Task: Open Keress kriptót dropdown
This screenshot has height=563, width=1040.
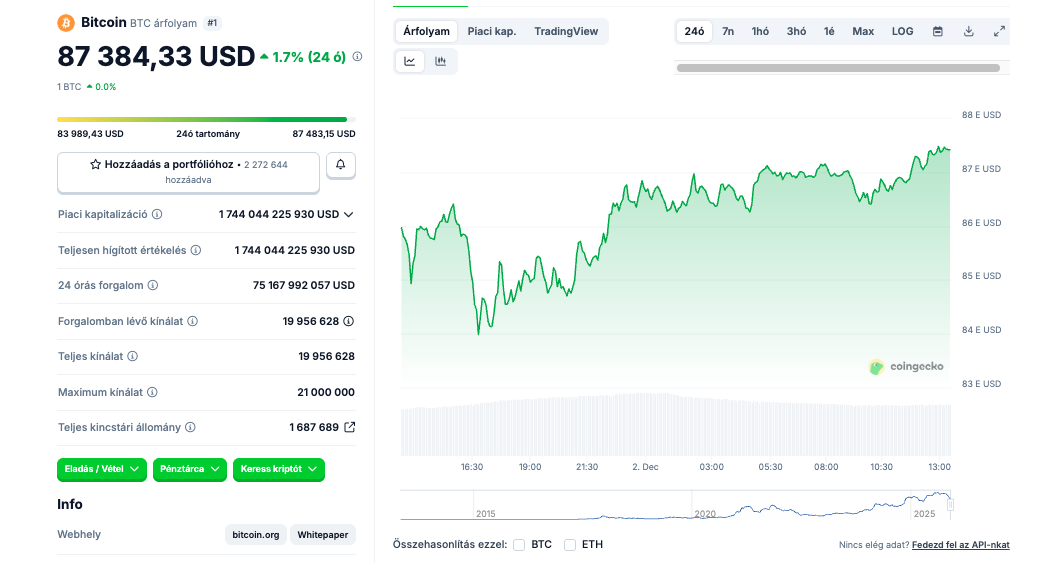Action: pos(279,469)
